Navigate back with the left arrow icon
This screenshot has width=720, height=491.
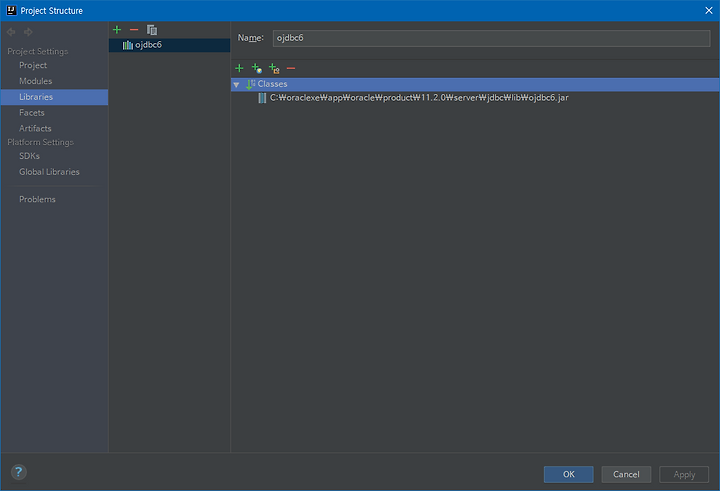(x=11, y=32)
